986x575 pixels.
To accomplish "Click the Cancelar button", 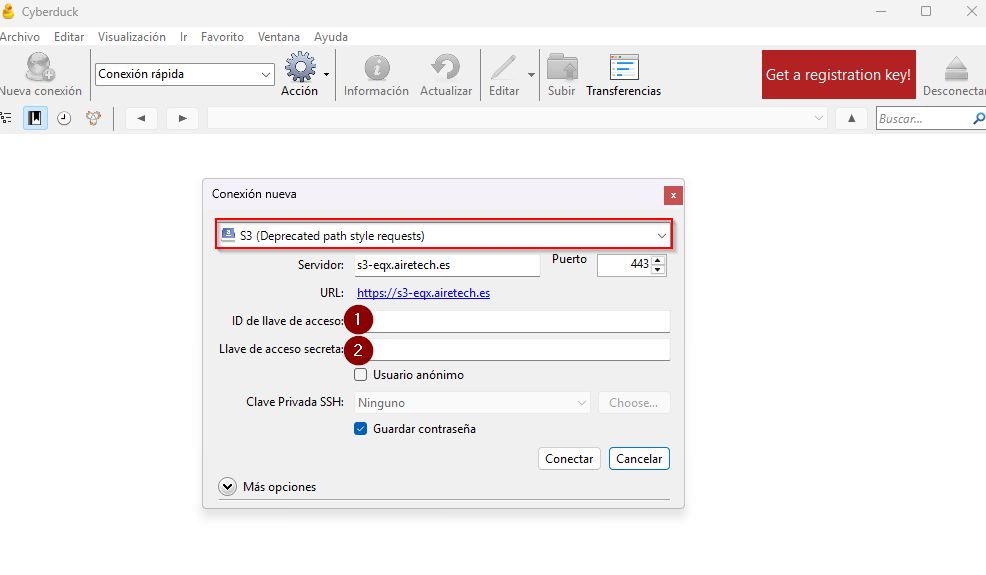I will (x=639, y=459).
